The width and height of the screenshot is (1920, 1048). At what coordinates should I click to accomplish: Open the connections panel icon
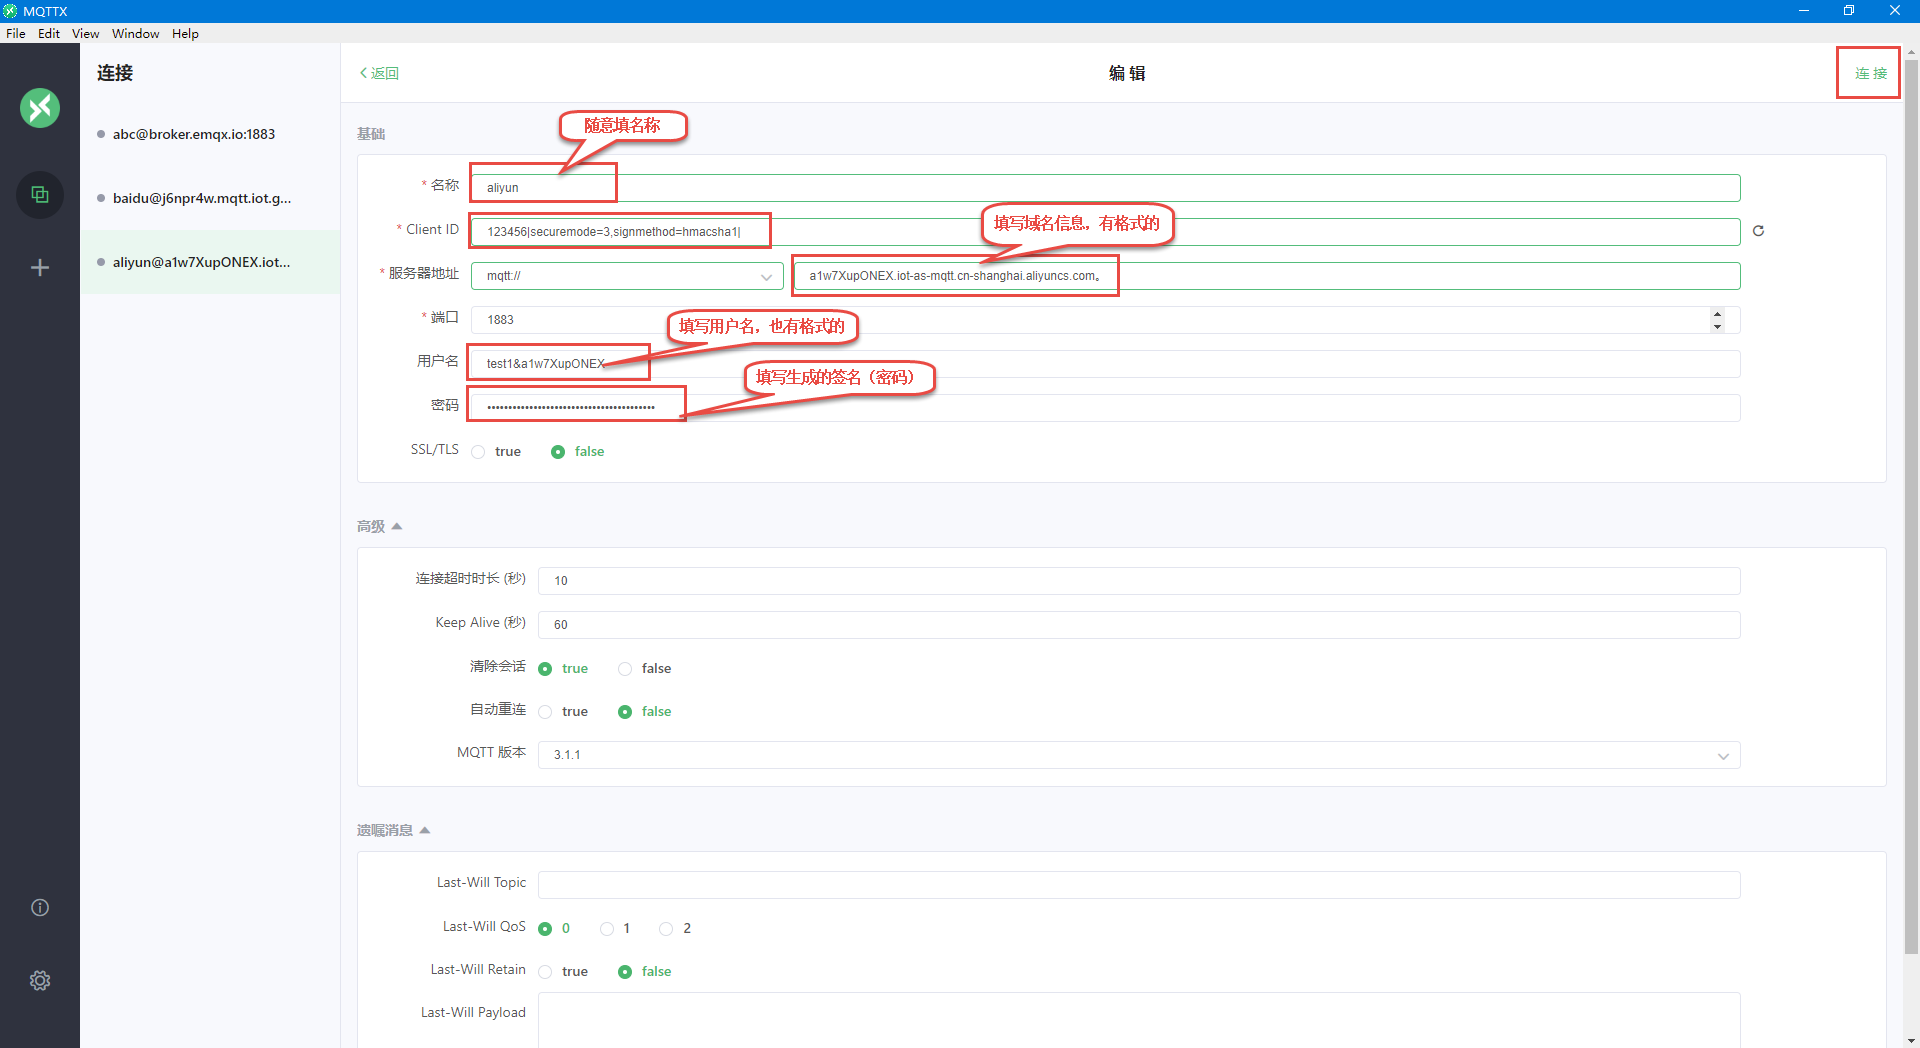(40, 194)
